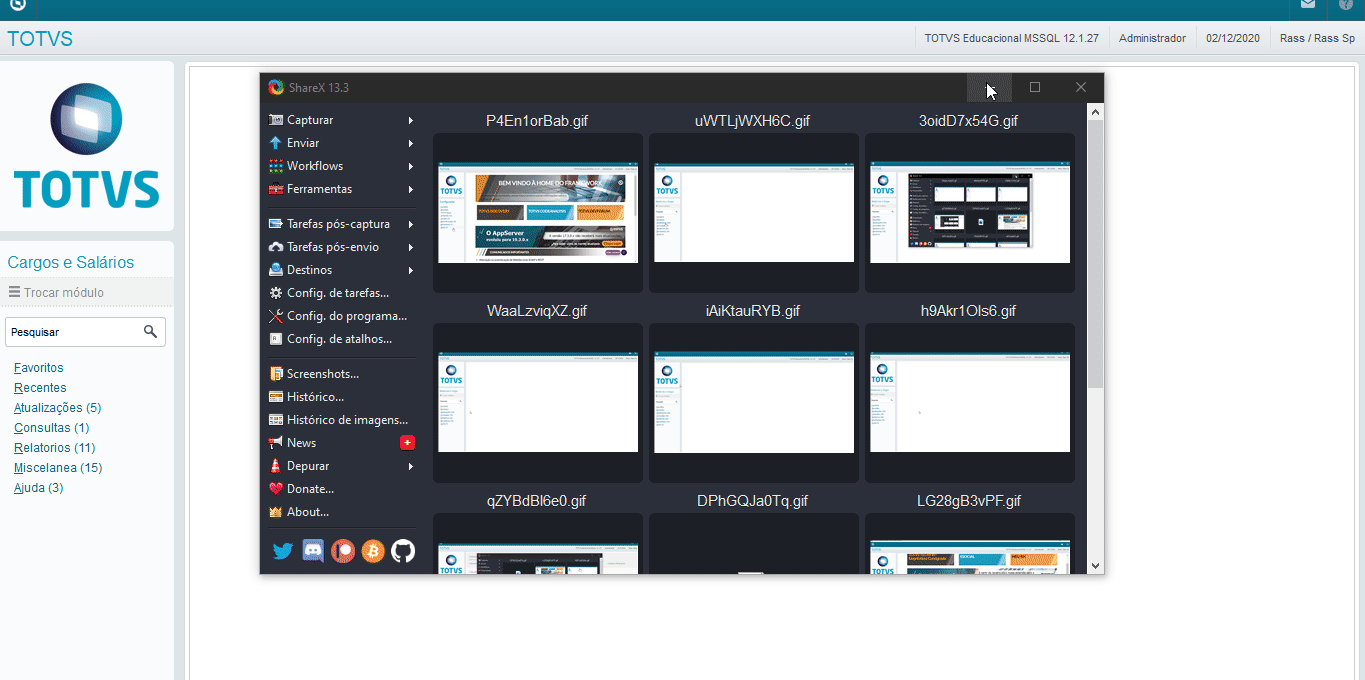
Task: Select h9Akr1OIs6.gif thumbnail
Action: (970, 402)
